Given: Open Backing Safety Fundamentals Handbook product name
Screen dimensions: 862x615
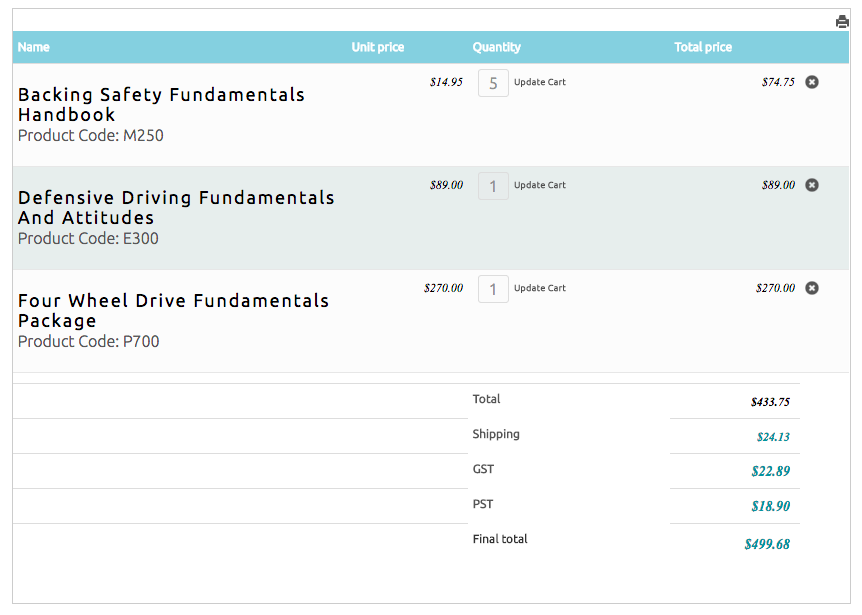Looking at the screenshot, I should coord(161,105).
